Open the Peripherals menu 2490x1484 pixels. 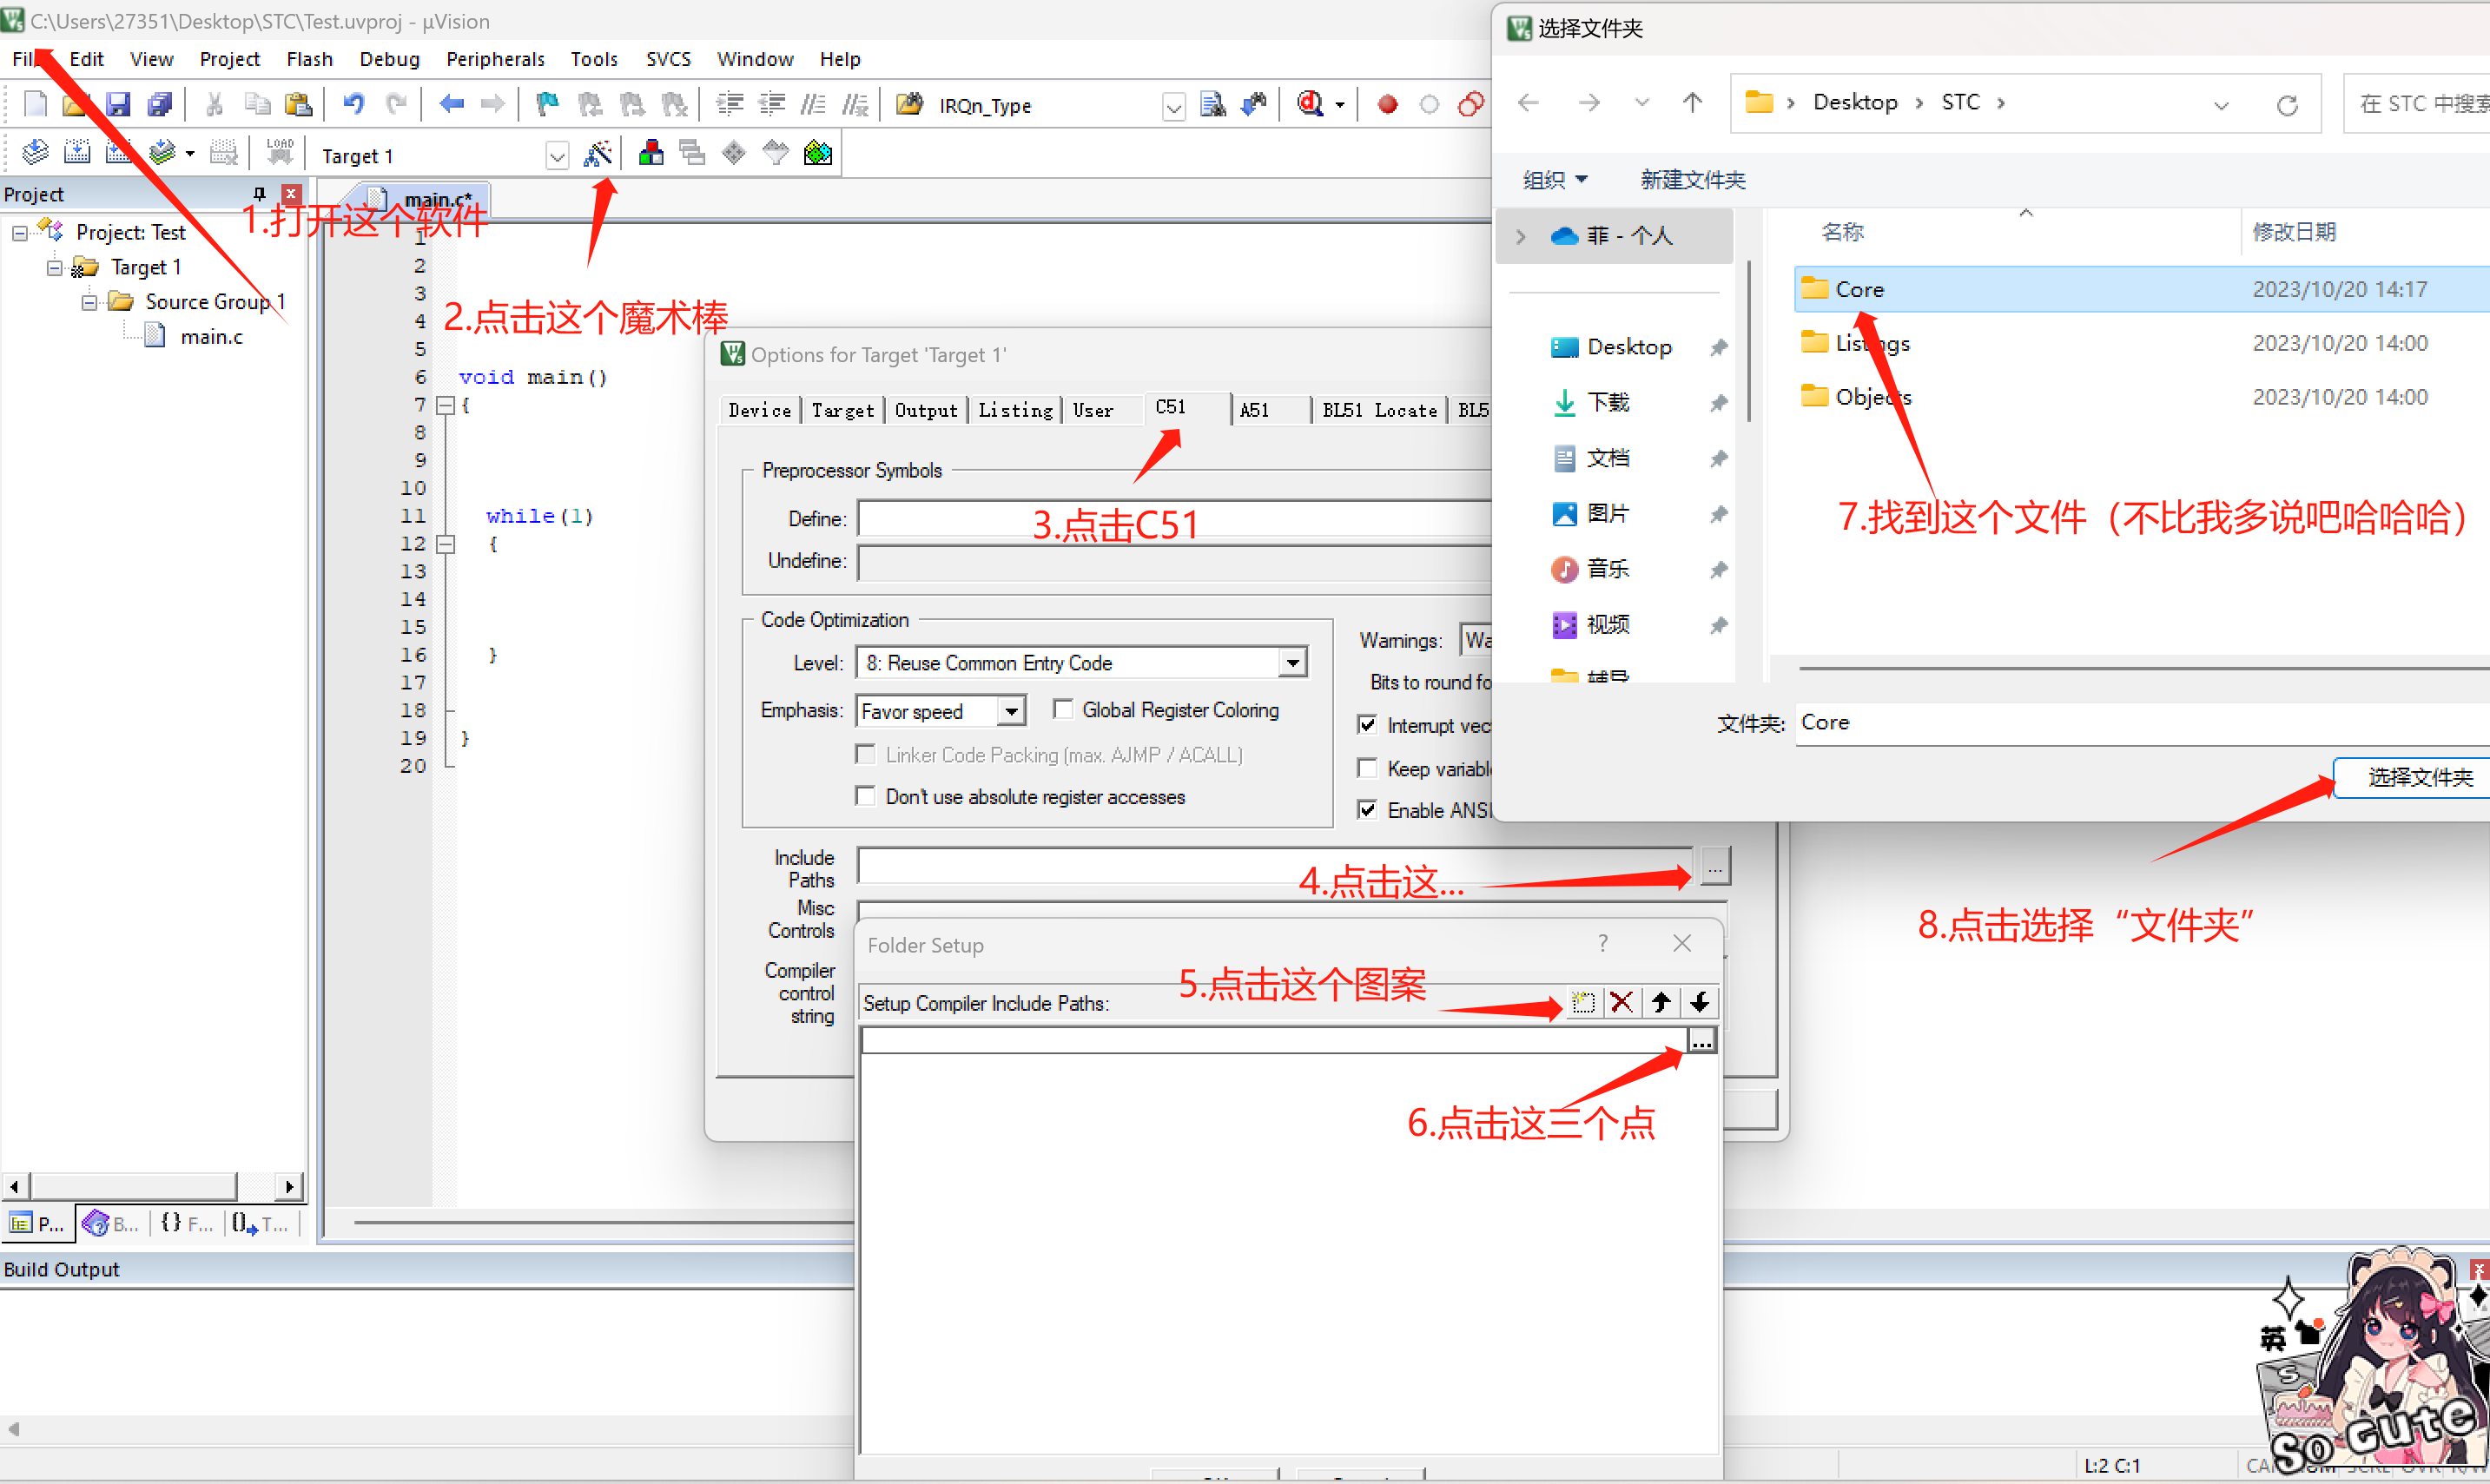(495, 59)
